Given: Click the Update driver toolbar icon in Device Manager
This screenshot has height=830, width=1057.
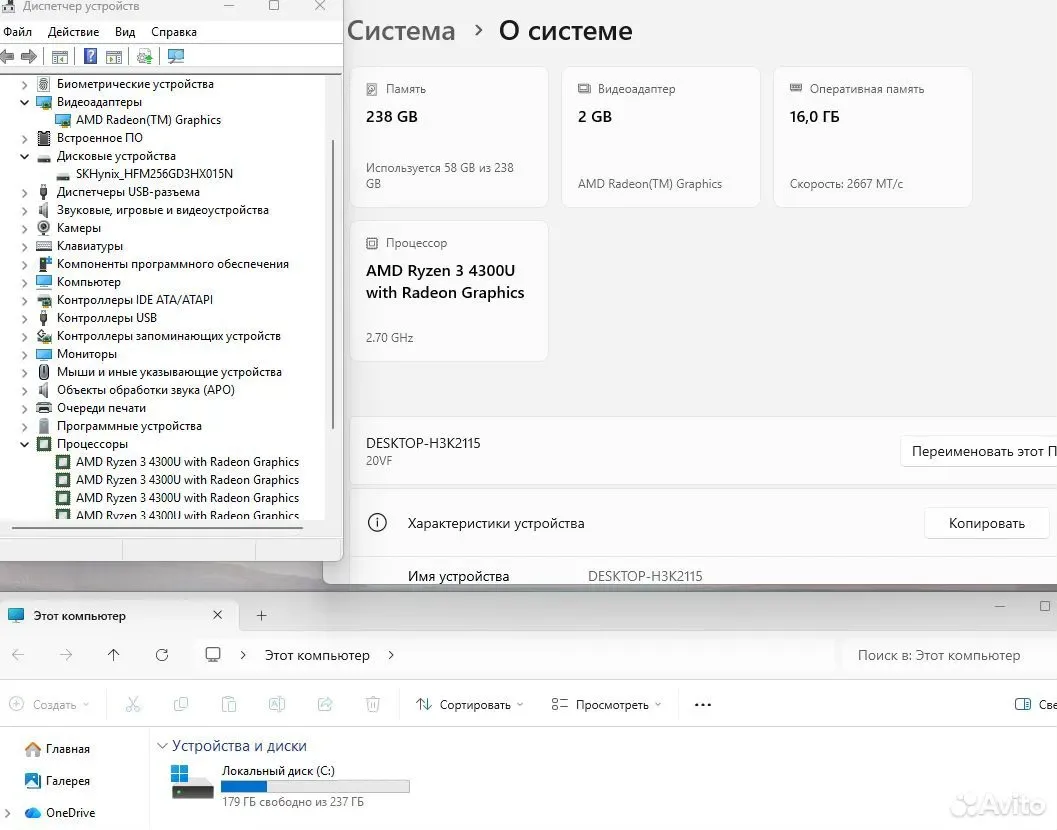Looking at the screenshot, I should click(144, 57).
